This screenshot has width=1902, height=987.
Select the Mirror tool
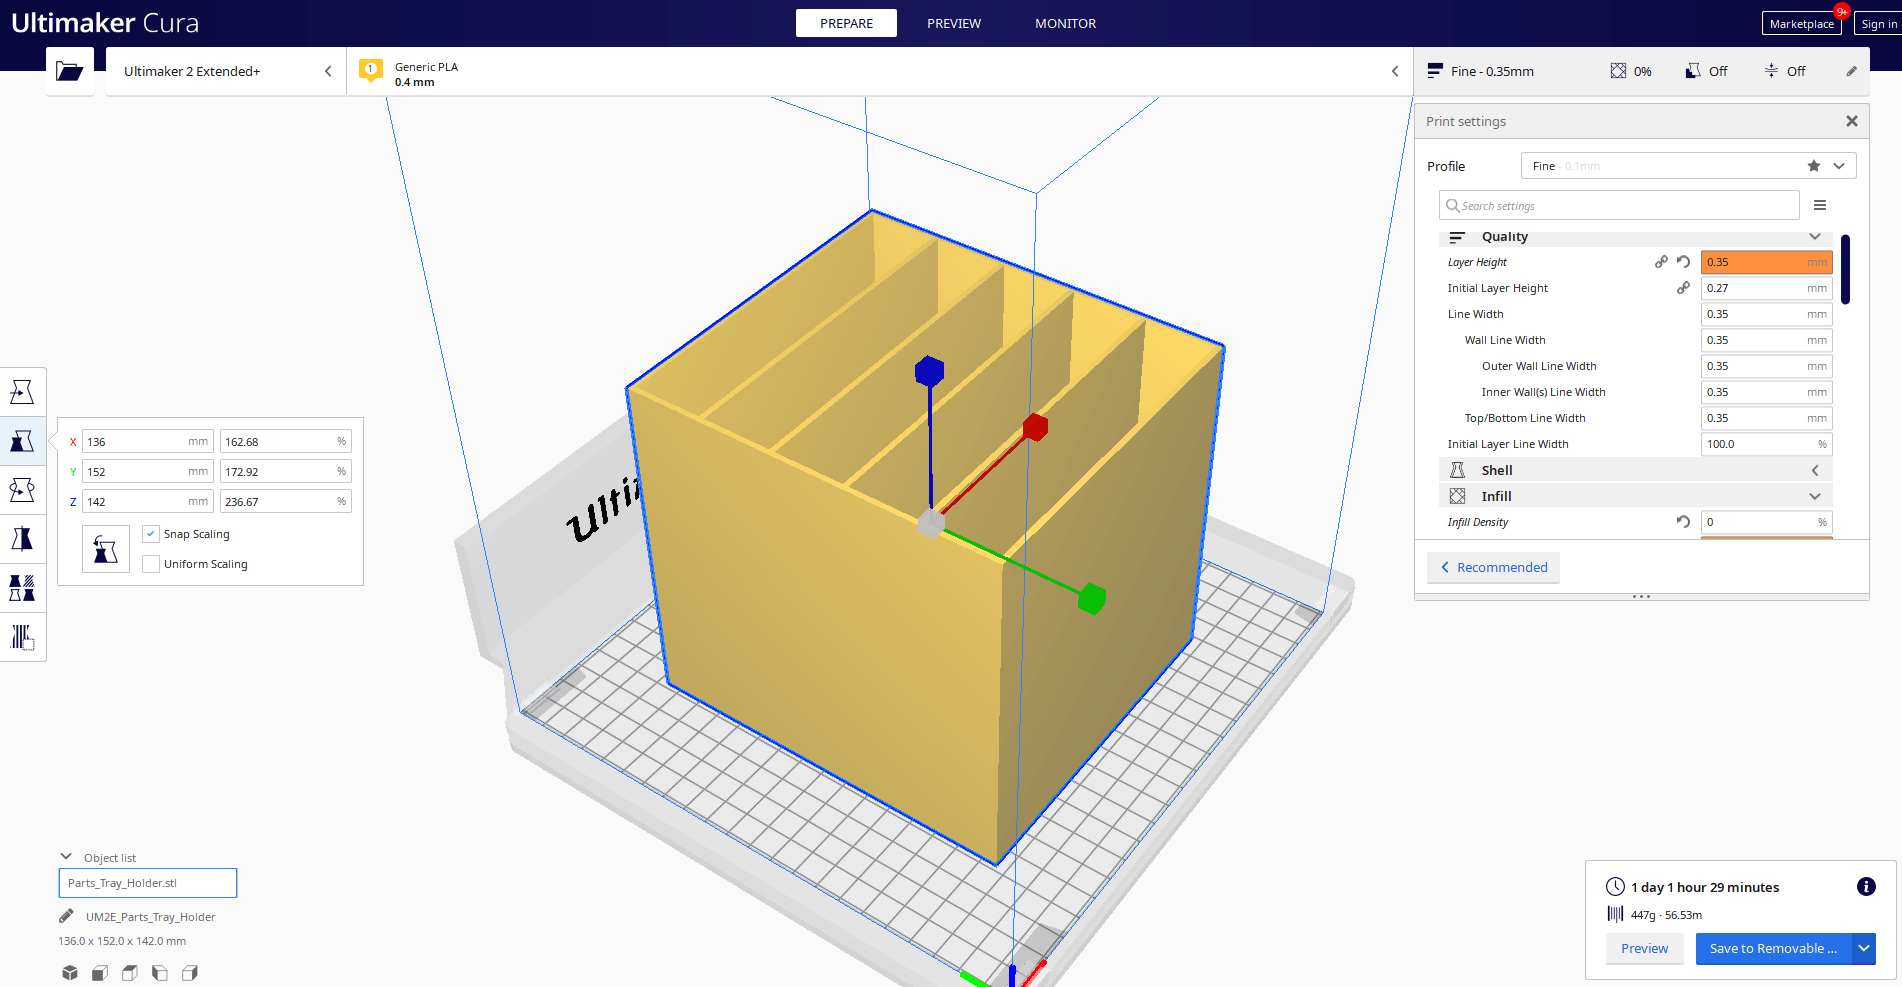click(23, 538)
